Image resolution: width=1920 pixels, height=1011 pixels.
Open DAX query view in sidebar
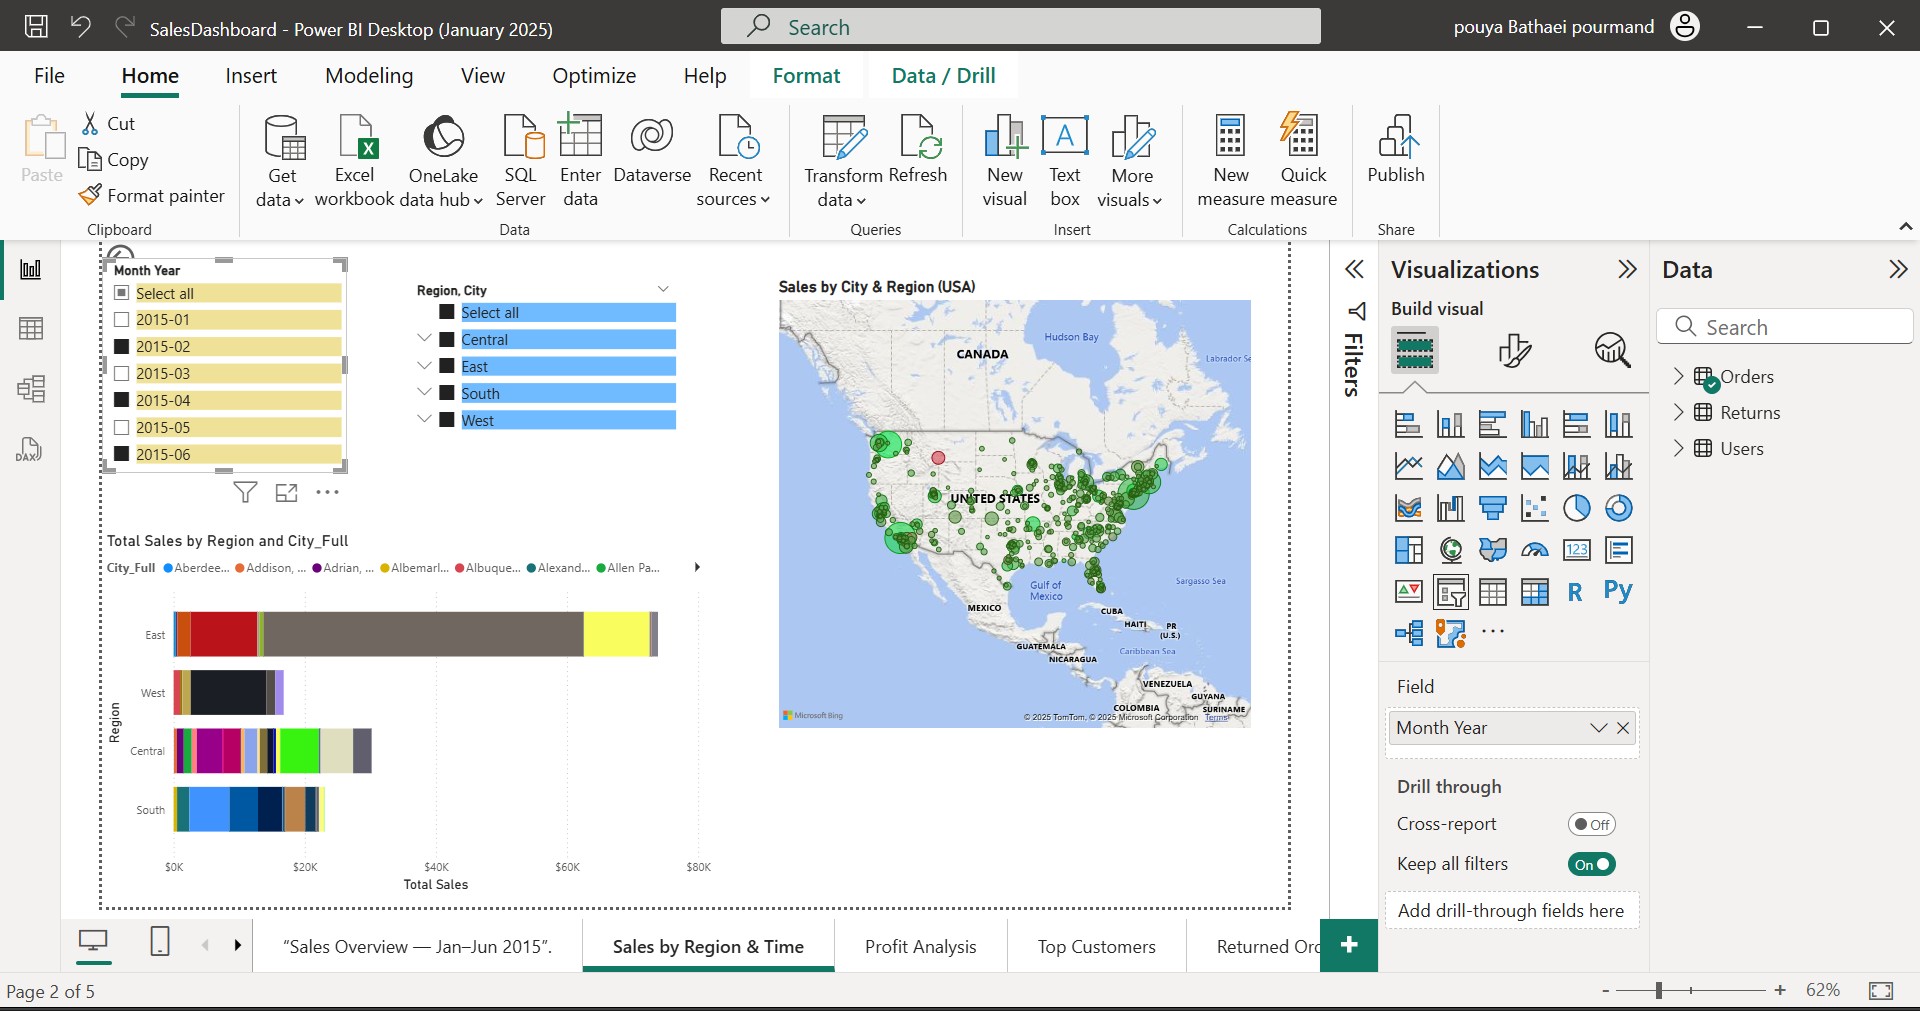pyautogui.click(x=29, y=449)
